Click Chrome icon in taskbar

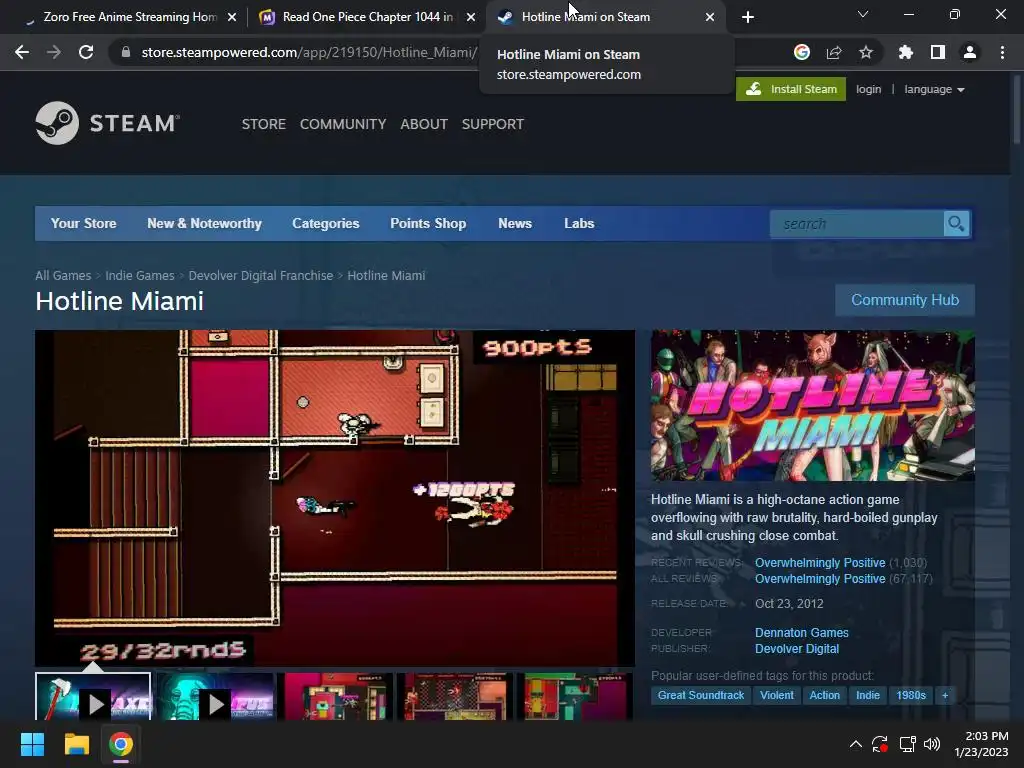[x=121, y=744]
